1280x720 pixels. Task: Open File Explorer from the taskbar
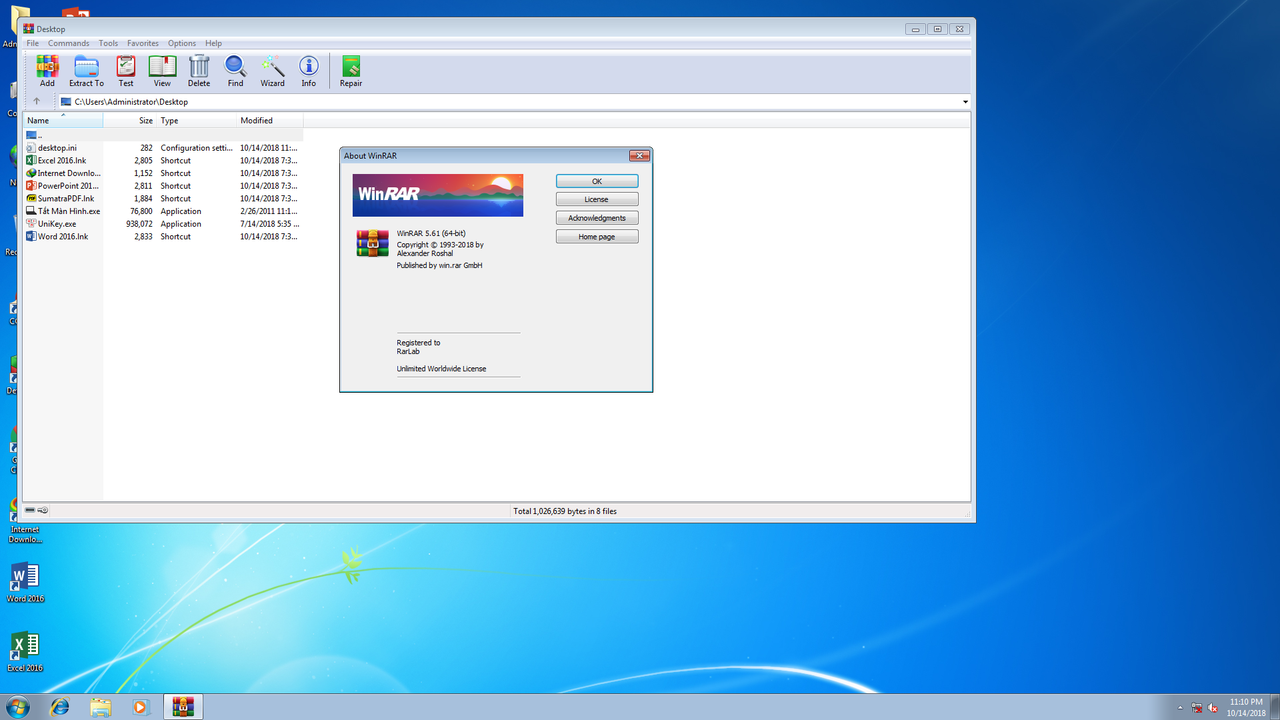pos(100,707)
